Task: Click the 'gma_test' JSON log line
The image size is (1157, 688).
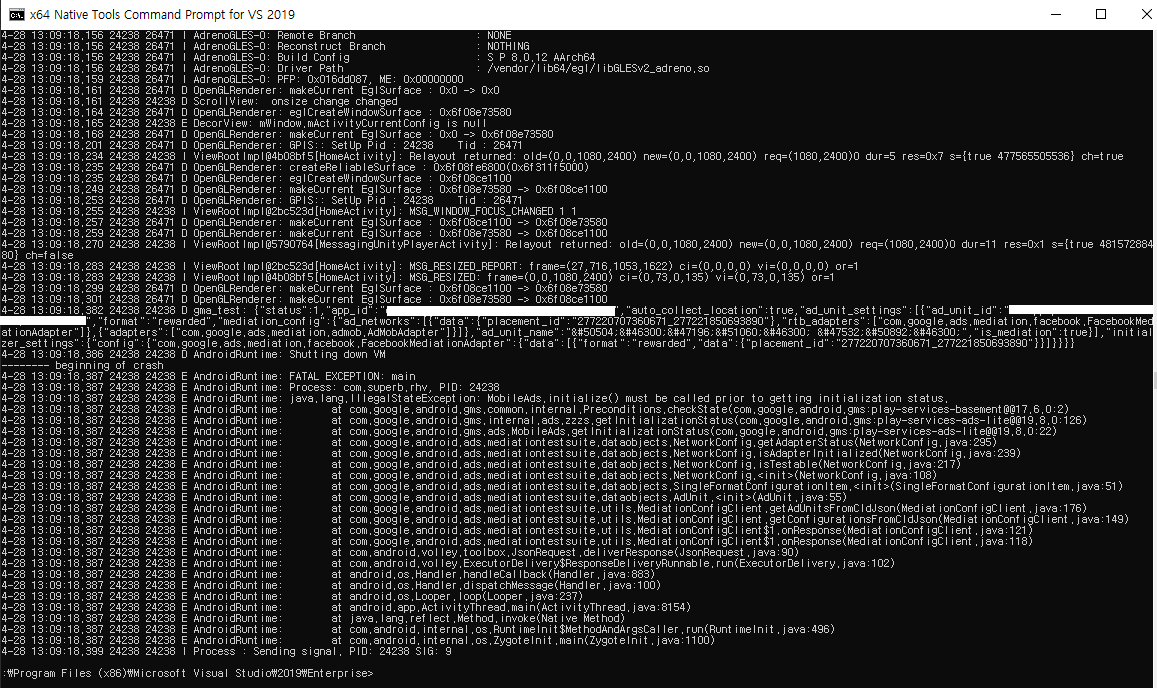Action: pyautogui.click(x=577, y=327)
